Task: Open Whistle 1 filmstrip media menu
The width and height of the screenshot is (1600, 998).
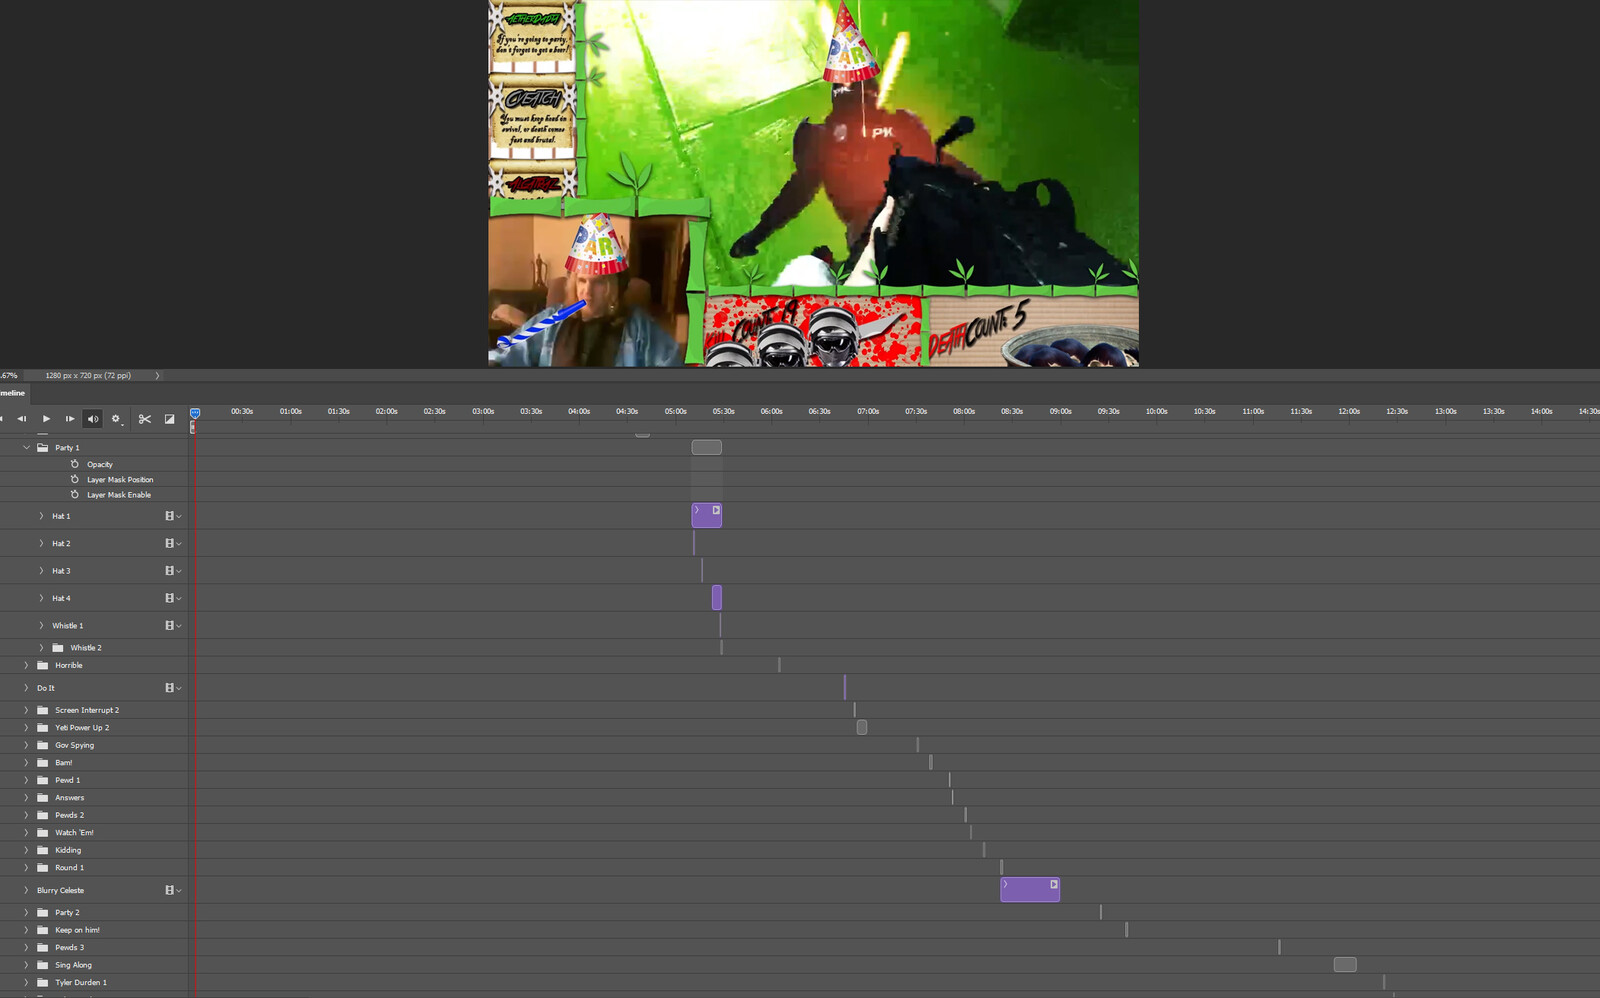Action: click(x=172, y=625)
